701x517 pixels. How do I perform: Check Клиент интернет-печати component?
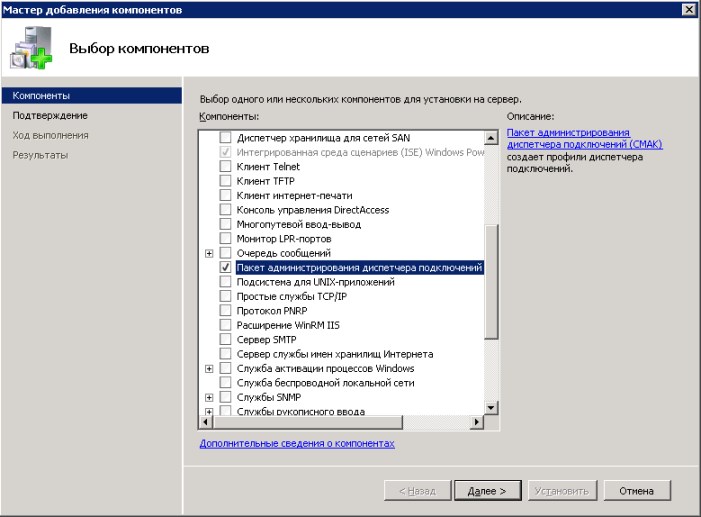tap(225, 195)
